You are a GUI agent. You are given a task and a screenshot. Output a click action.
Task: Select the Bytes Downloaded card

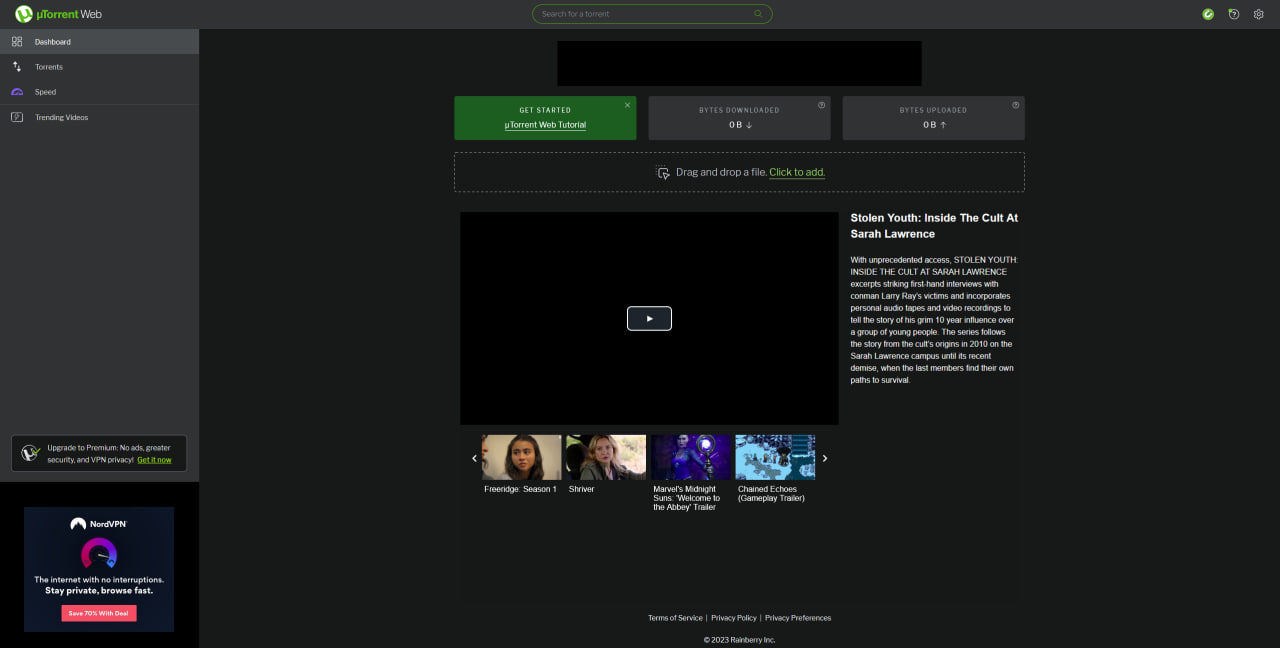coord(739,118)
